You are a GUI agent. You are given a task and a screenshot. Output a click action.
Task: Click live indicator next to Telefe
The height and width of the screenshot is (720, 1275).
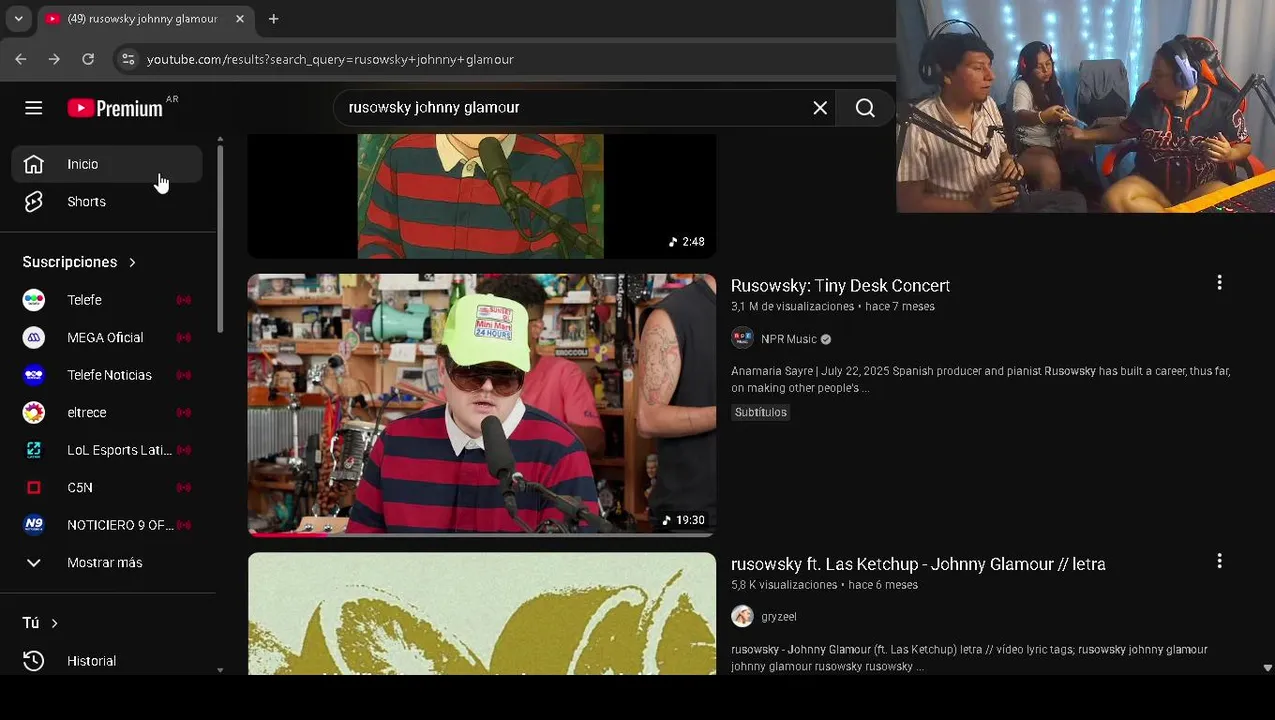click(184, 300)
